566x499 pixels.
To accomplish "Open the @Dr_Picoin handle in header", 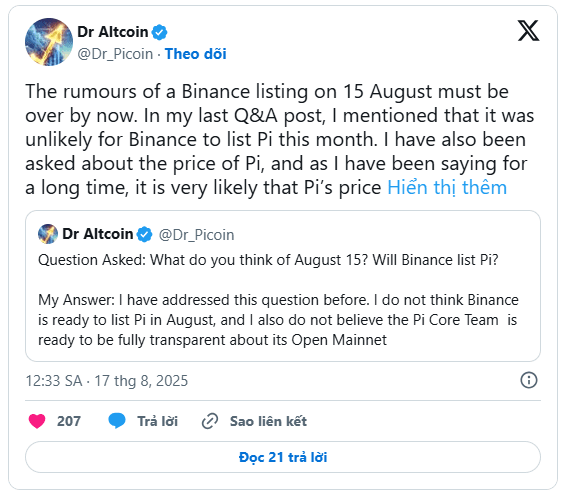I will click(x=115, y=54).
